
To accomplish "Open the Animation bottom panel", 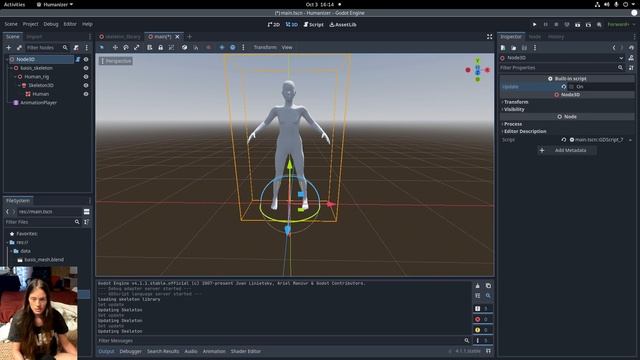I will 214,351.
